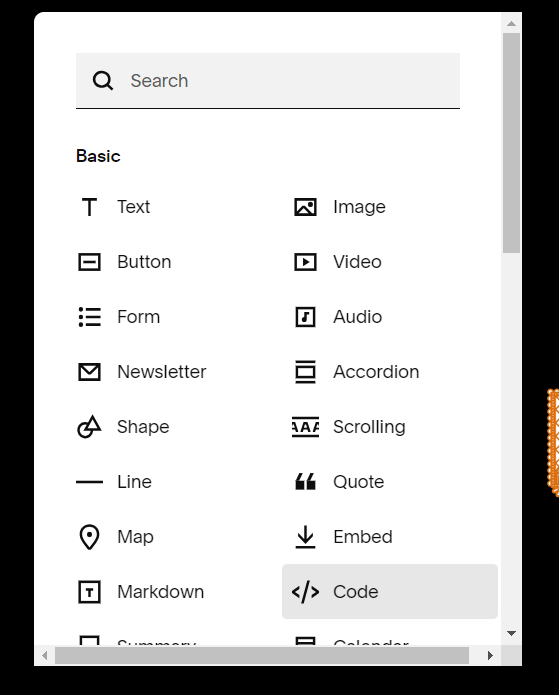Select the Markdown block
The height and width of the screenshot is (695, 559).
click(x=141, y=592)
